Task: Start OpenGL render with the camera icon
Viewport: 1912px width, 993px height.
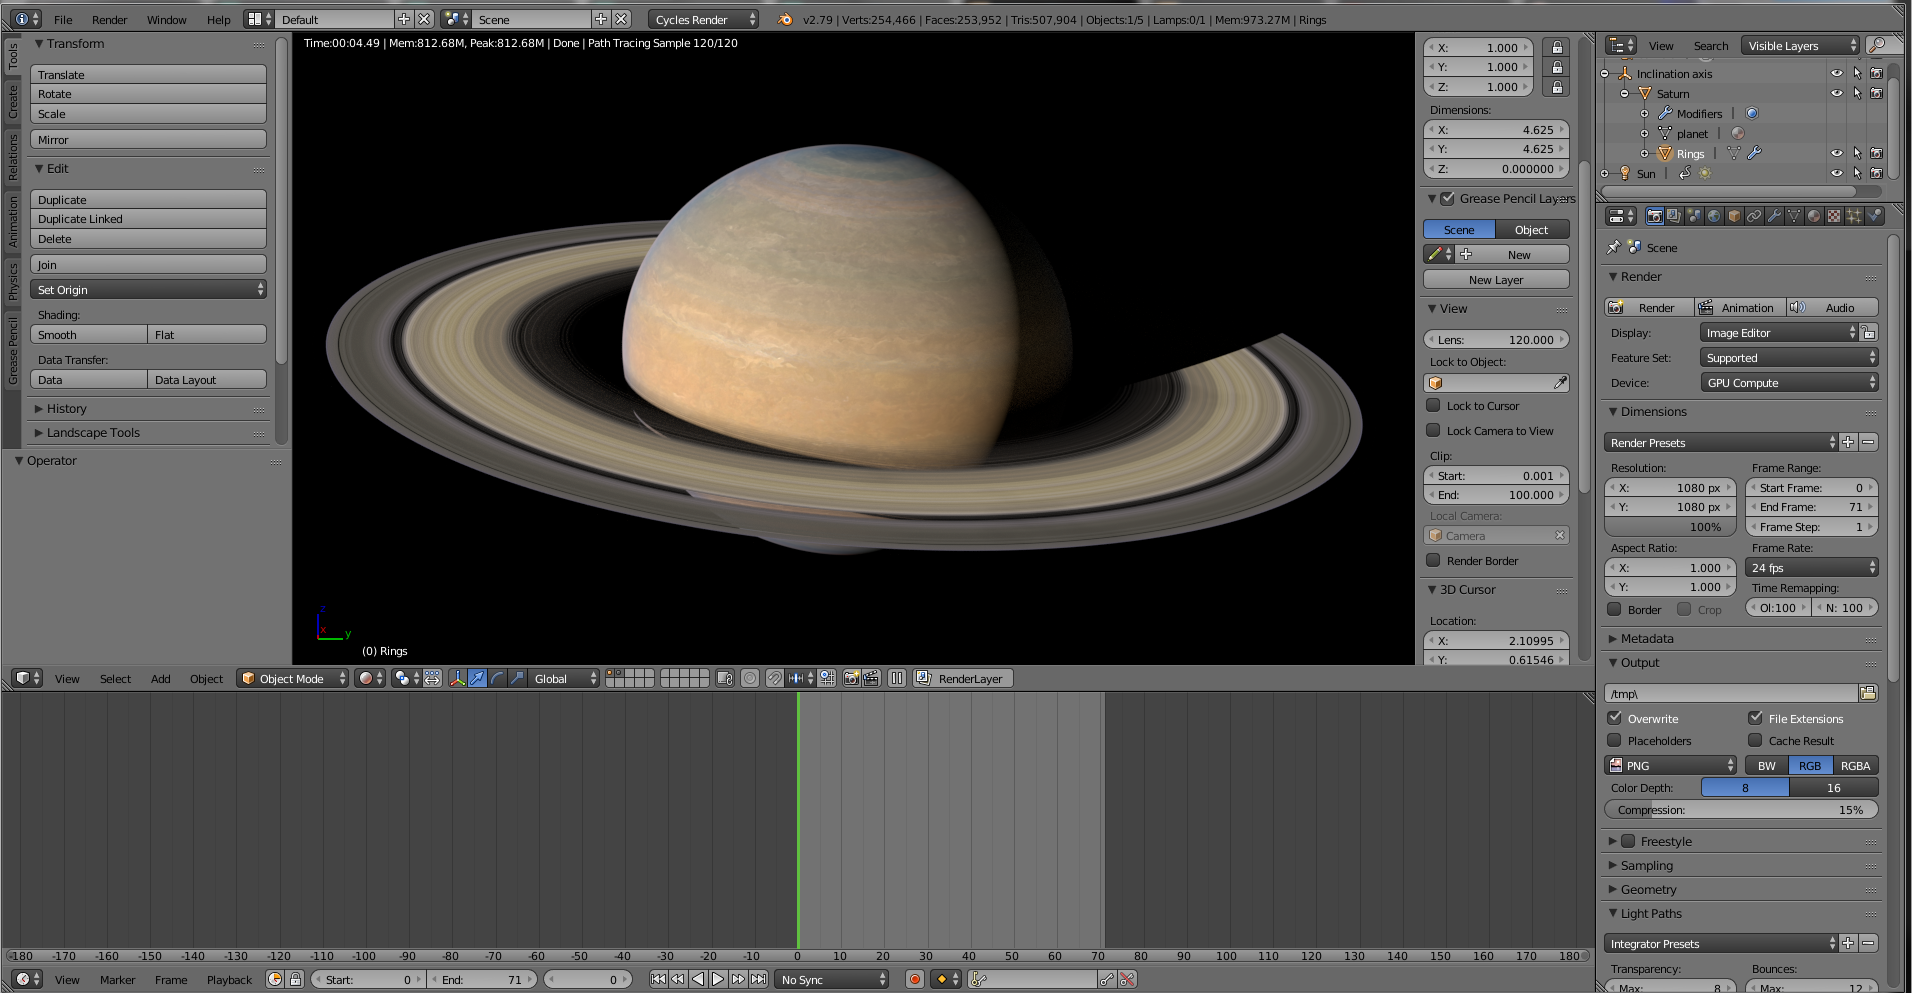Action: point(851,677)
